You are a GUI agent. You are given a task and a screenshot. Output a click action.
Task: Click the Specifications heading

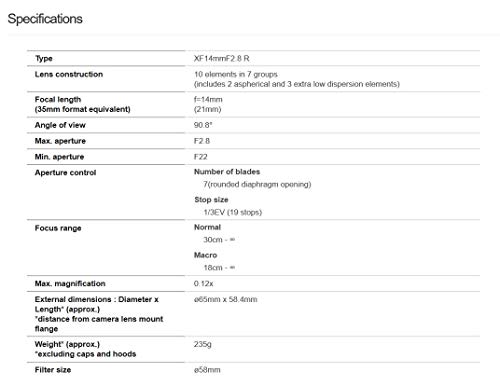(x=45, y=19)
